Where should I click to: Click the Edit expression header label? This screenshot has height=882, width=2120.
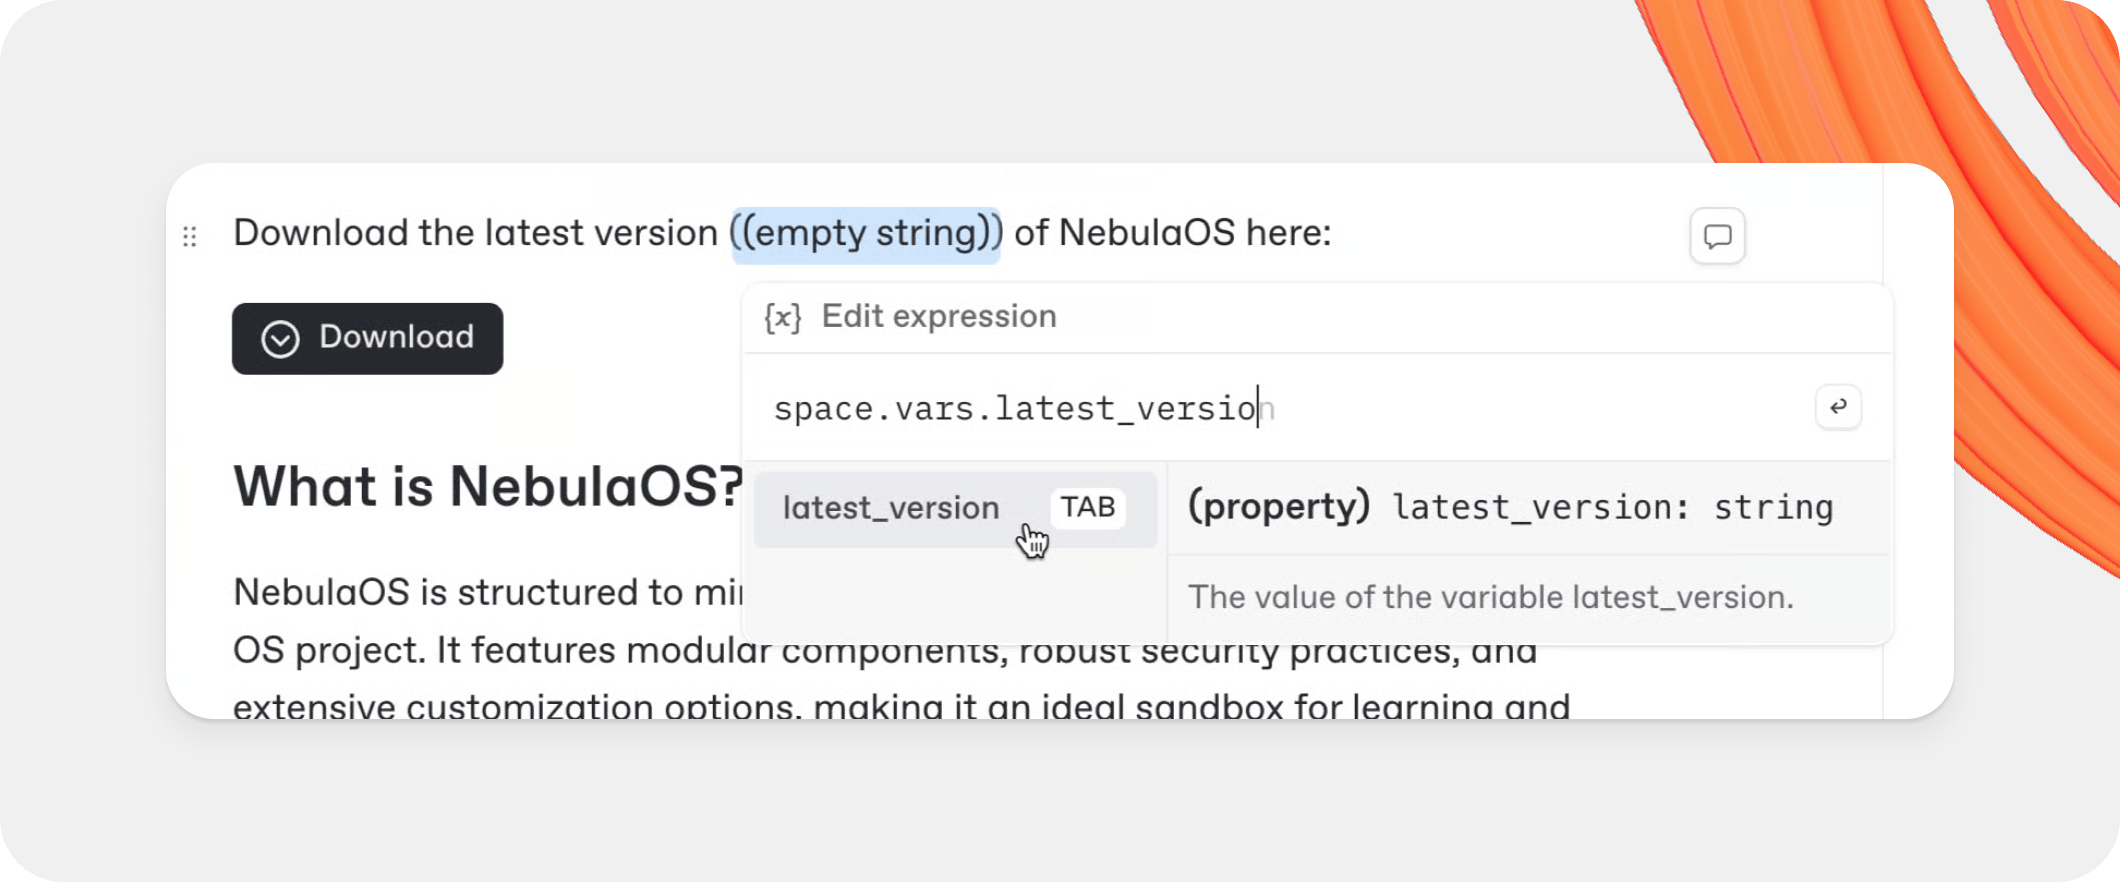pyautogui.click(x=939, y=316)
